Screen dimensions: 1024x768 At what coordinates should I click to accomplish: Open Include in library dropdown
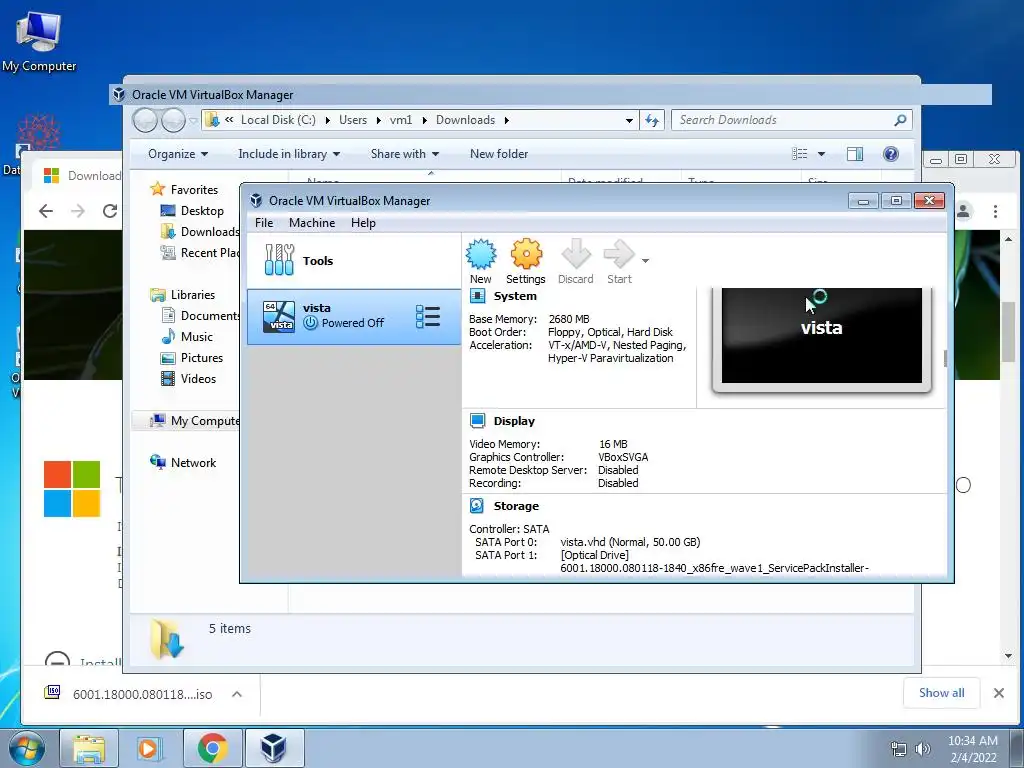point(289,154)
